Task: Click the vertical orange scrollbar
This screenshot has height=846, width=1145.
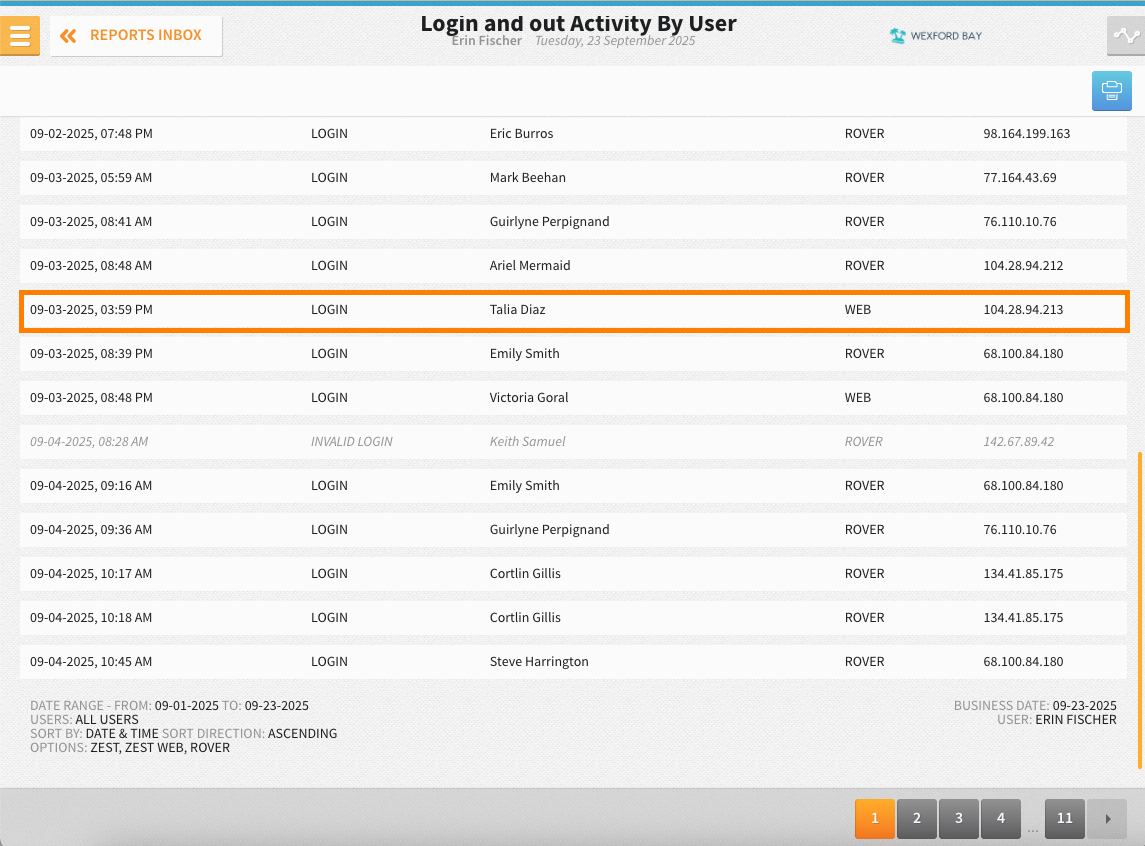Action: click(1139, 610)
